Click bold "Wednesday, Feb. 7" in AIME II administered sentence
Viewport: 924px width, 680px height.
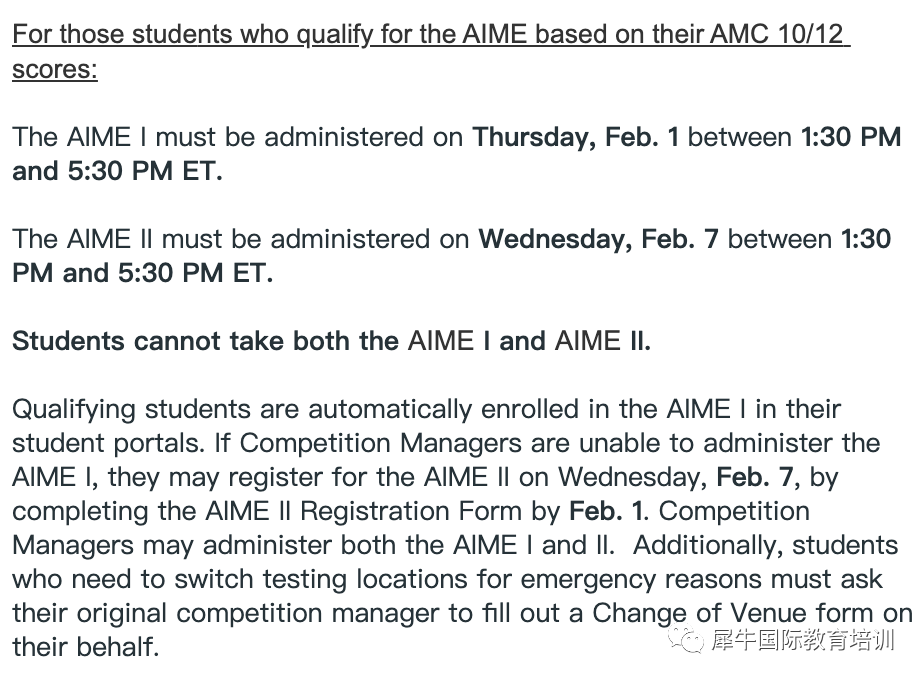click(x=598, y=239)
